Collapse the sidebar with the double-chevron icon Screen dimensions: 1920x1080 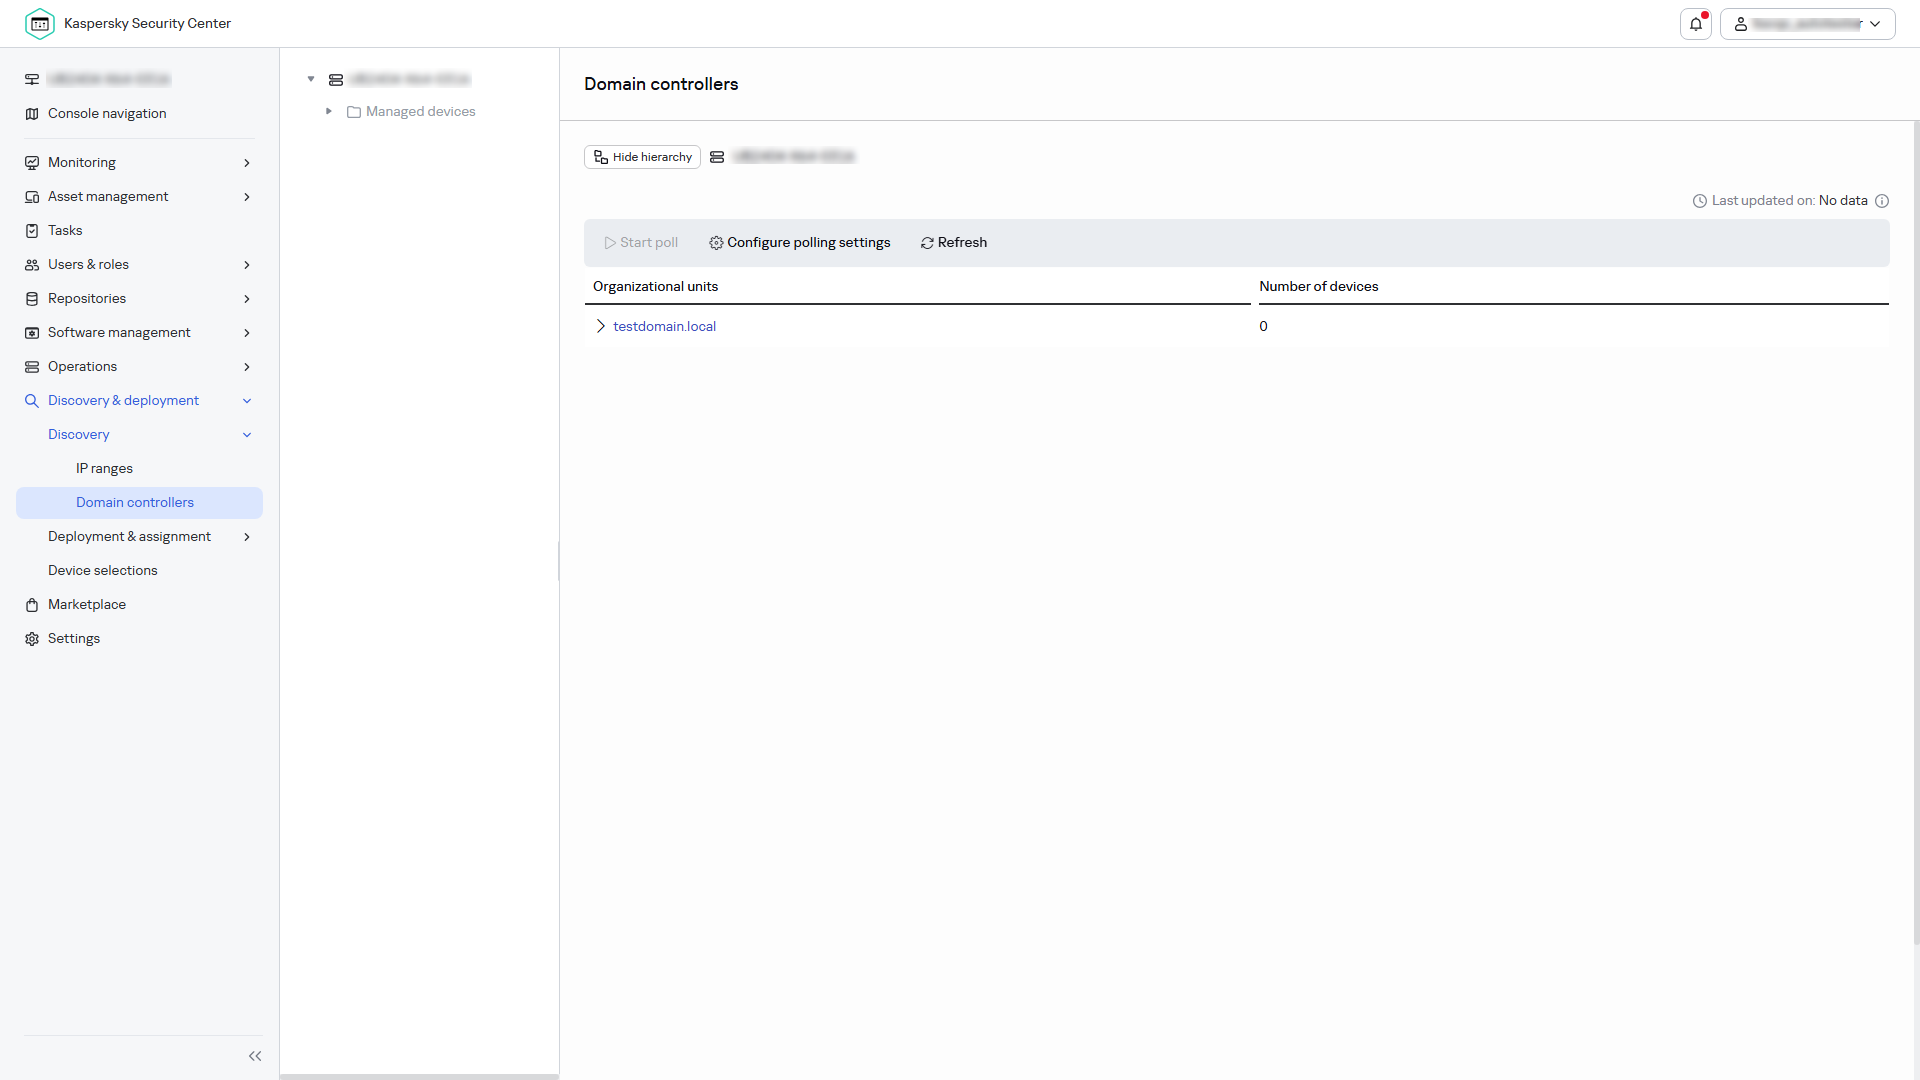(255, 1056)
